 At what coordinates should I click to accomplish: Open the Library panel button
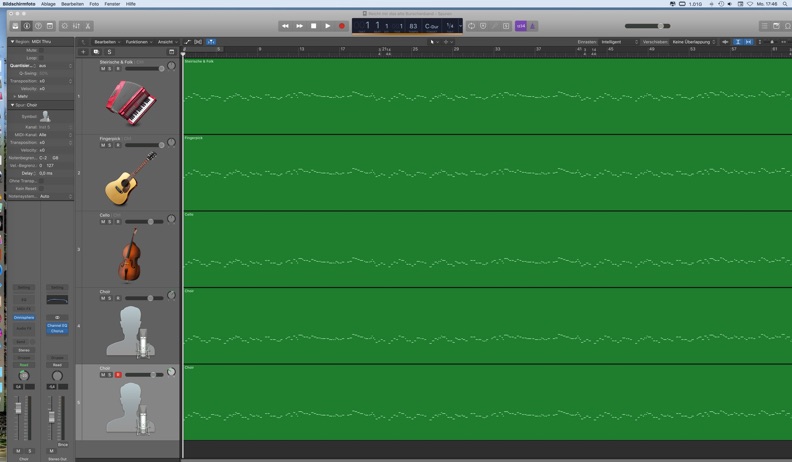pyautogui.click(x=16, y=26)
